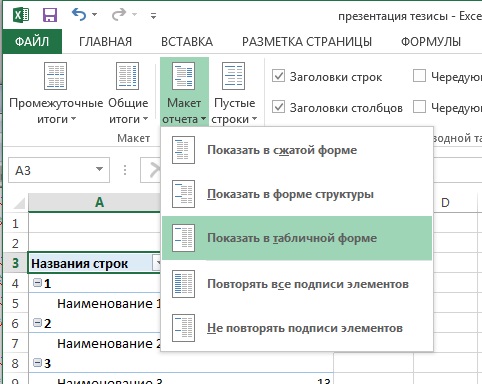482x384 pixels.
Task: Click the select-all corner triangle
Action: pyautogui.click(x=19, y=202)
